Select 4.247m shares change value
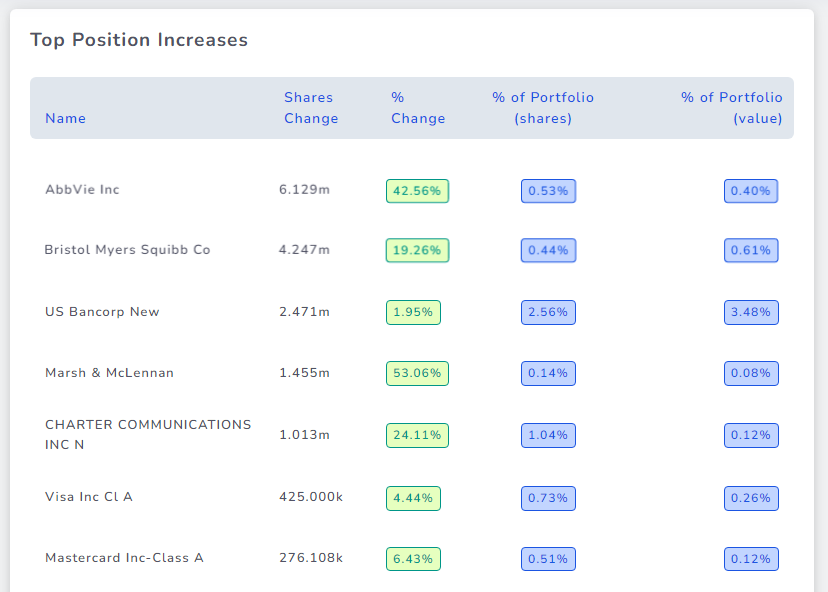828x592 pixels. point(304,250)
